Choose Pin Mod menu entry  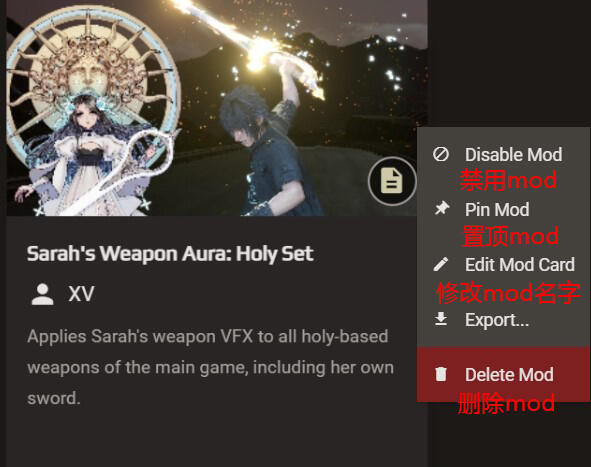click(x=504, y=209)
